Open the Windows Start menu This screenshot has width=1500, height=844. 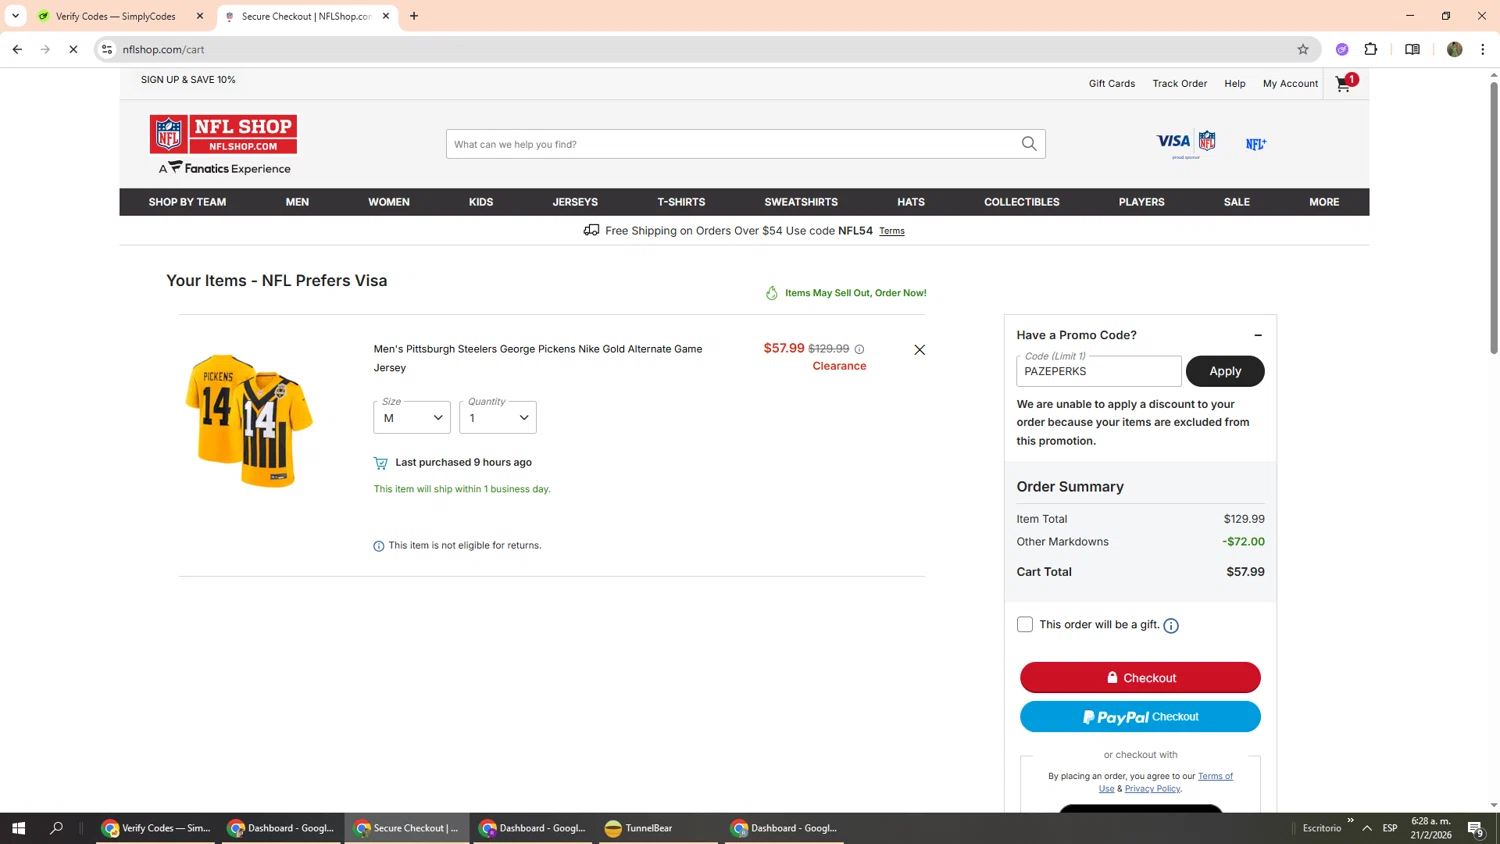pyautogui.click(x=18, y=828)
